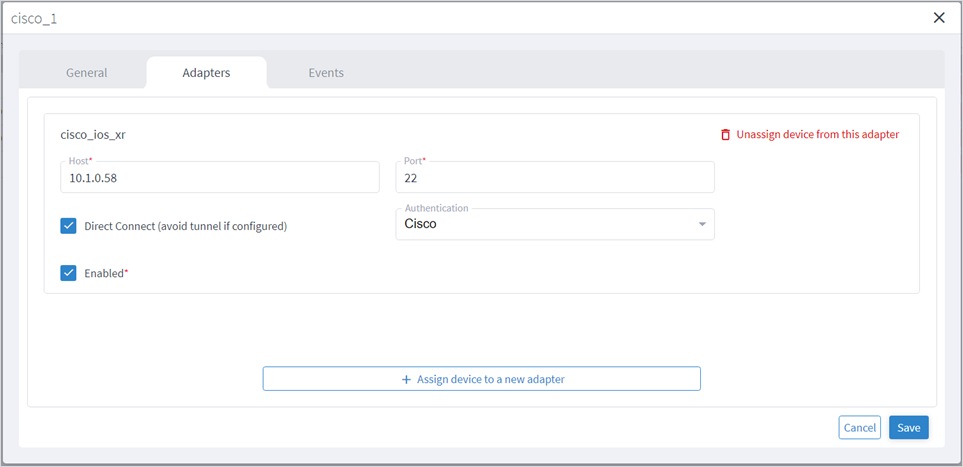Image resolution: width=963 pixels, height=467 pixels.
Task: Save the adapter settings
Action: [x=909, y=428]
